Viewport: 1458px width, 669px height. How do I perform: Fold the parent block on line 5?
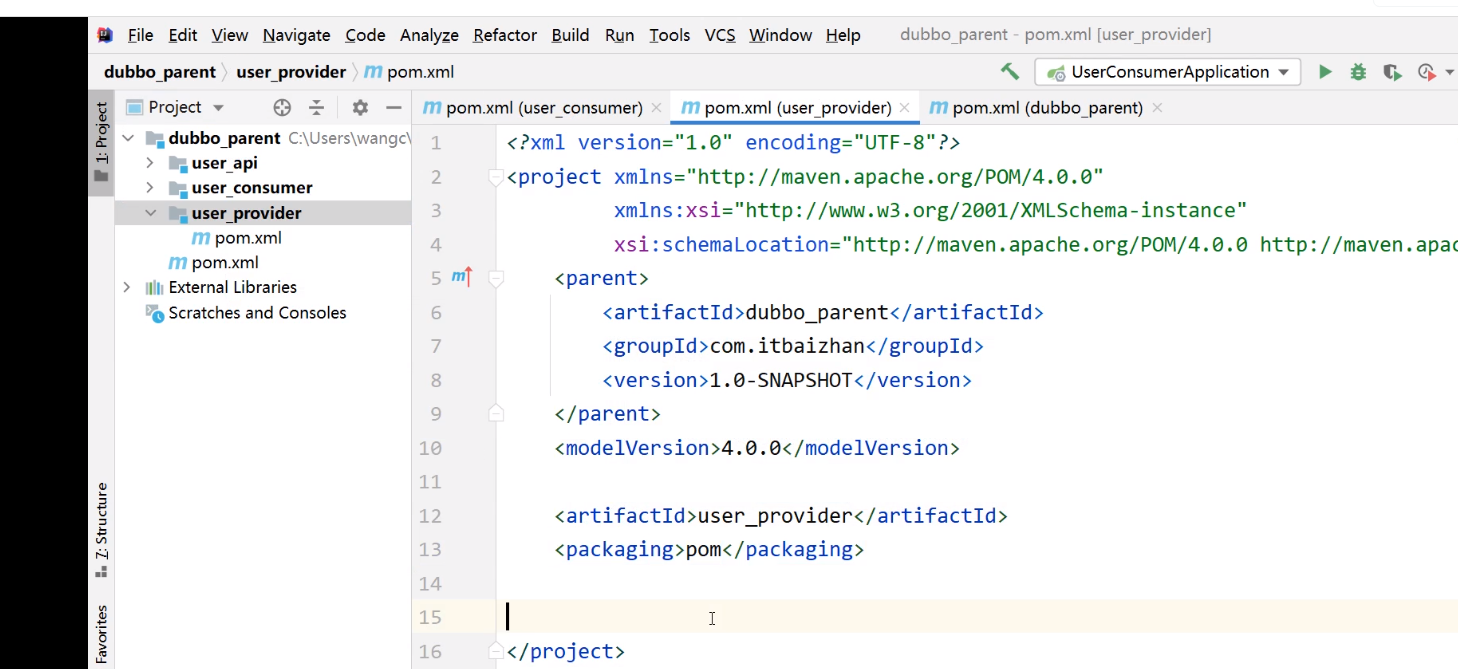495,278
